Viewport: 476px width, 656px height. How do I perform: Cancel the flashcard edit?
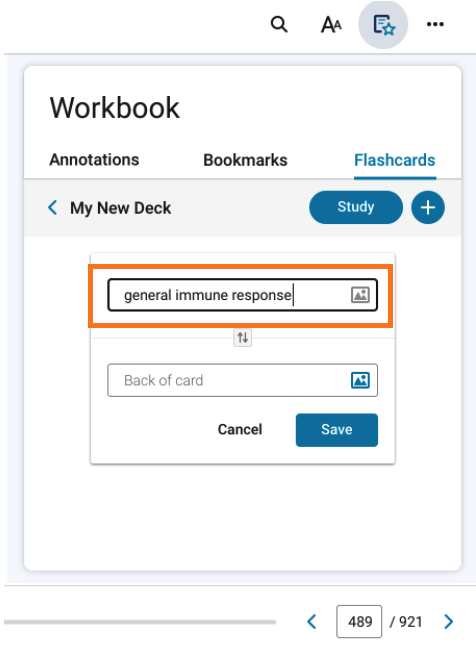coord(240,430)
